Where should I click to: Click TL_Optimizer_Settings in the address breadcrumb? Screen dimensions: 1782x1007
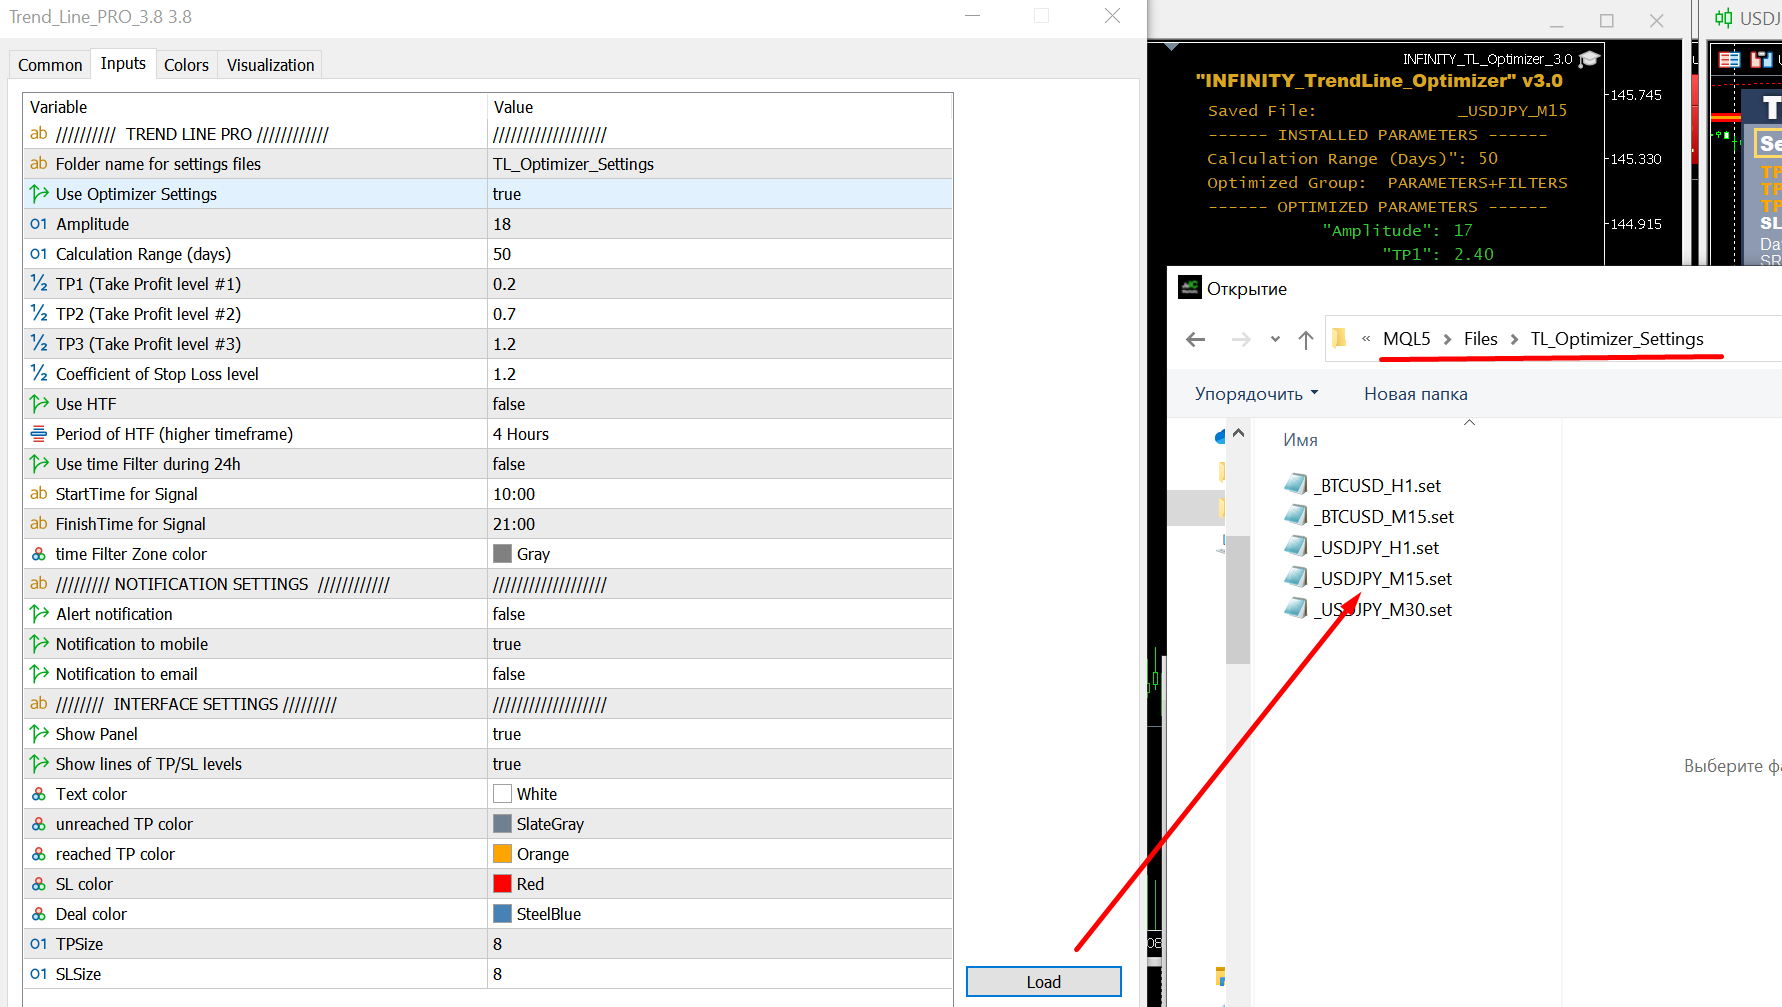[x=1617, y=339]
